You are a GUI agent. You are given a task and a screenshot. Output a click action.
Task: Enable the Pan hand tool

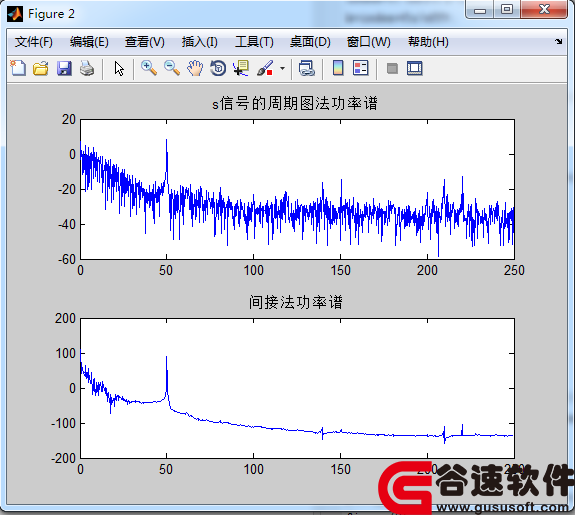[195, 68]
